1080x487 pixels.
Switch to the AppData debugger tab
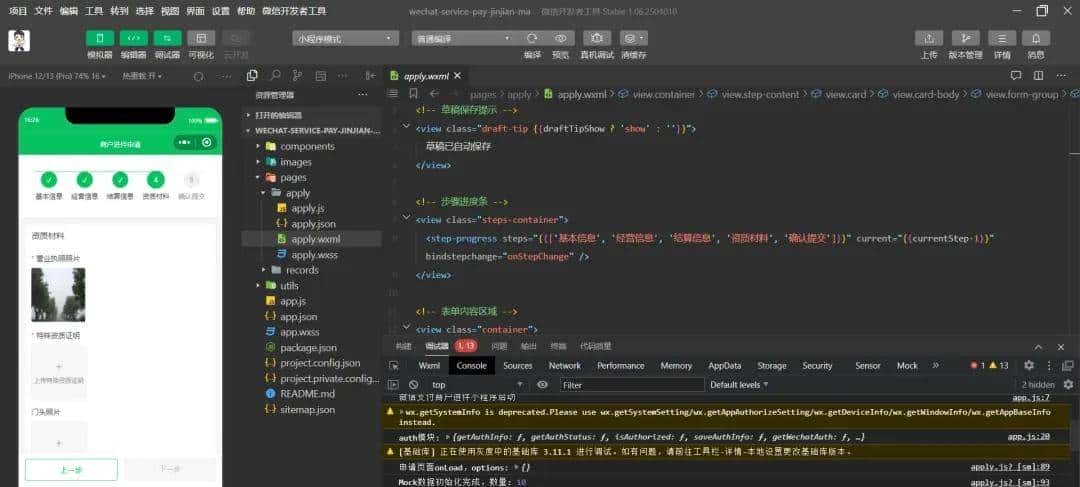725,366
